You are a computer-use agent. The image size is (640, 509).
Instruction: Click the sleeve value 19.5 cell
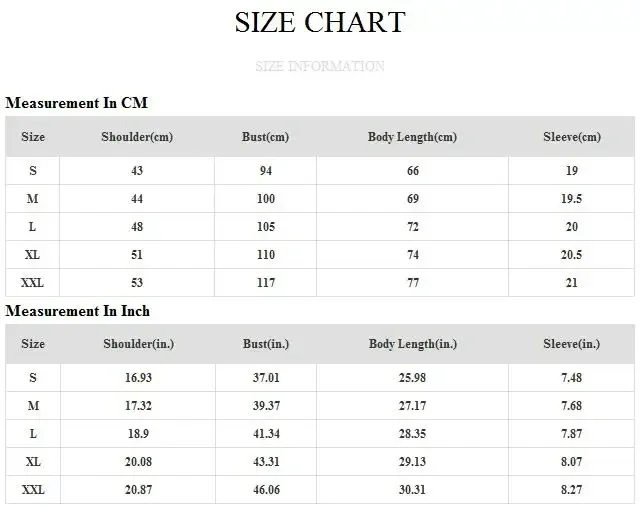tap(571, 199)
